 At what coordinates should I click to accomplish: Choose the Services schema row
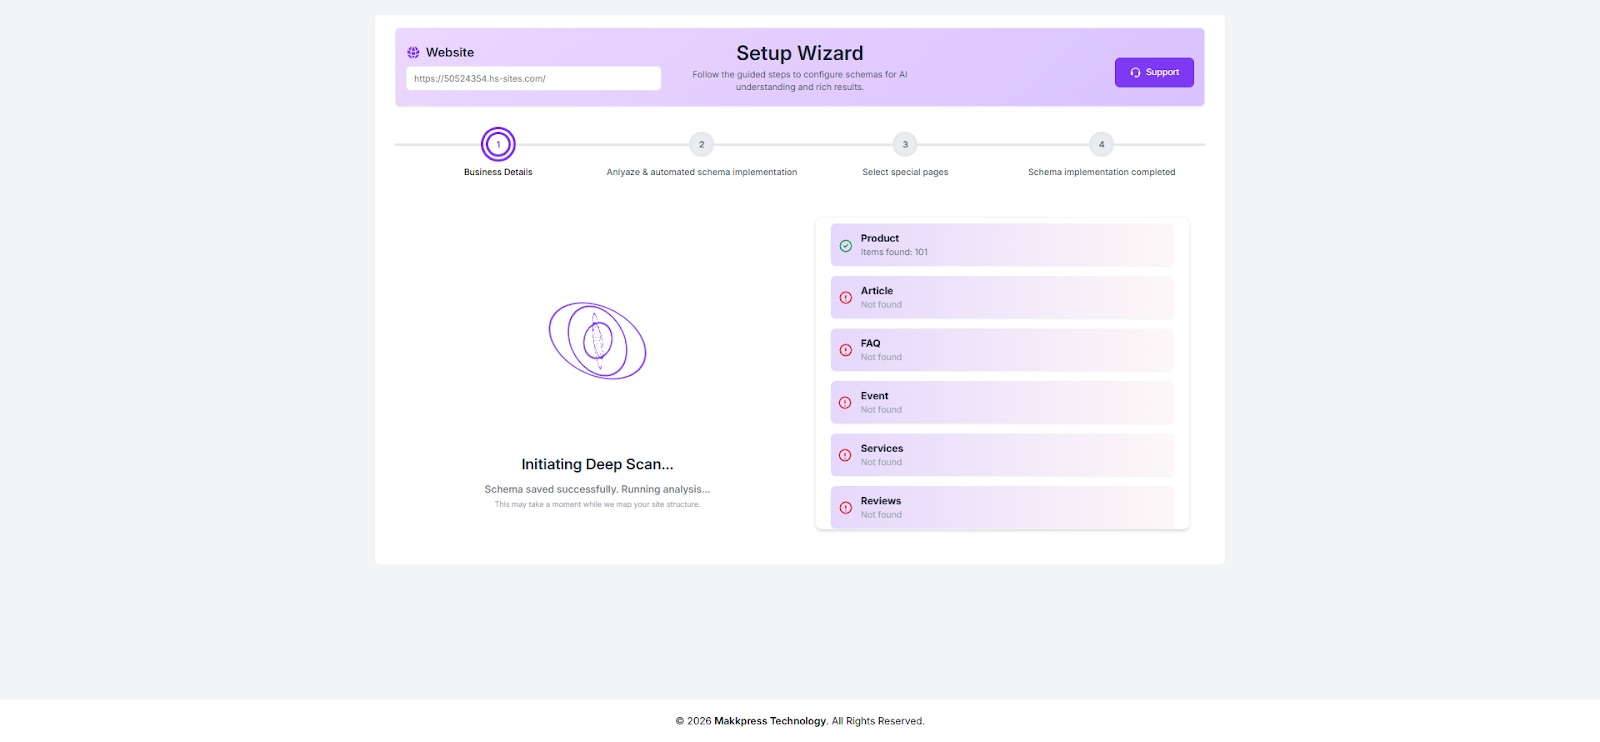pos(1002,455)
